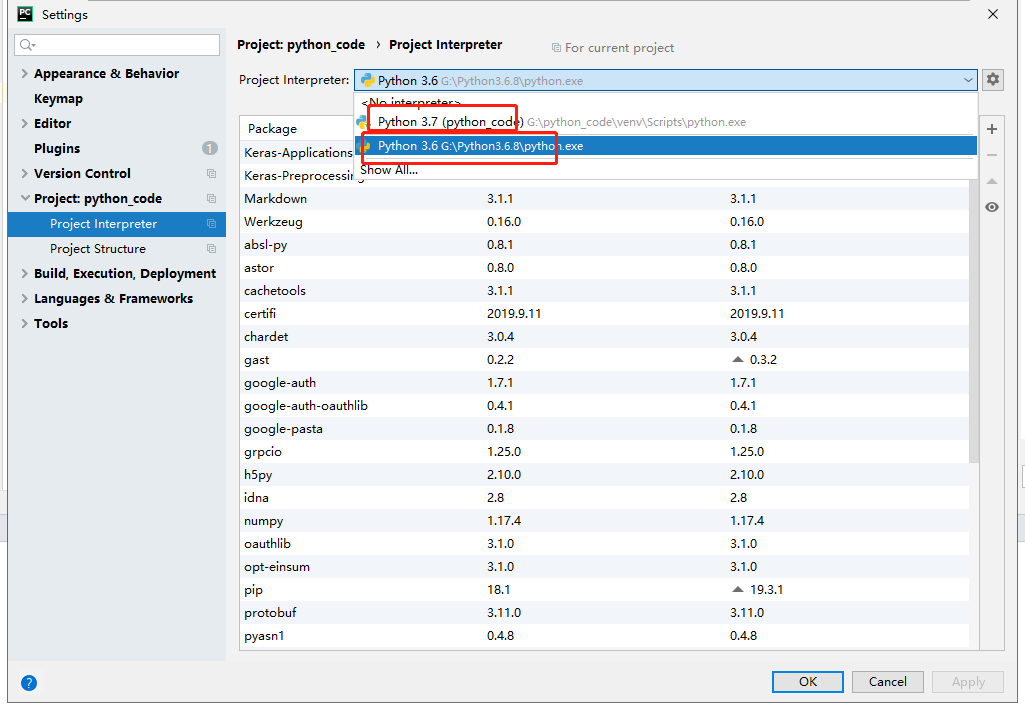Expand Build, Execution, Deployment section
Viewport: 1025px width, 710px height.
(x=24, y=273)
